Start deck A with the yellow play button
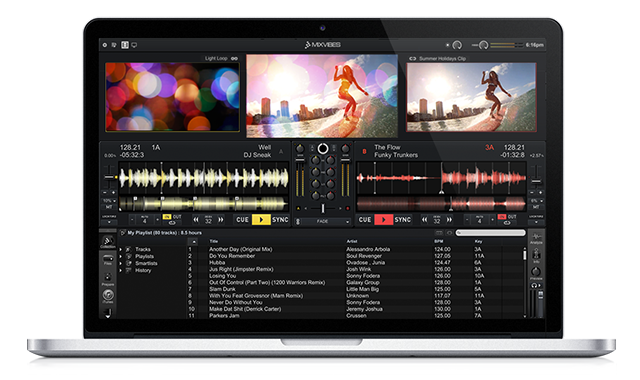640x380 pixels. point(261,220)
